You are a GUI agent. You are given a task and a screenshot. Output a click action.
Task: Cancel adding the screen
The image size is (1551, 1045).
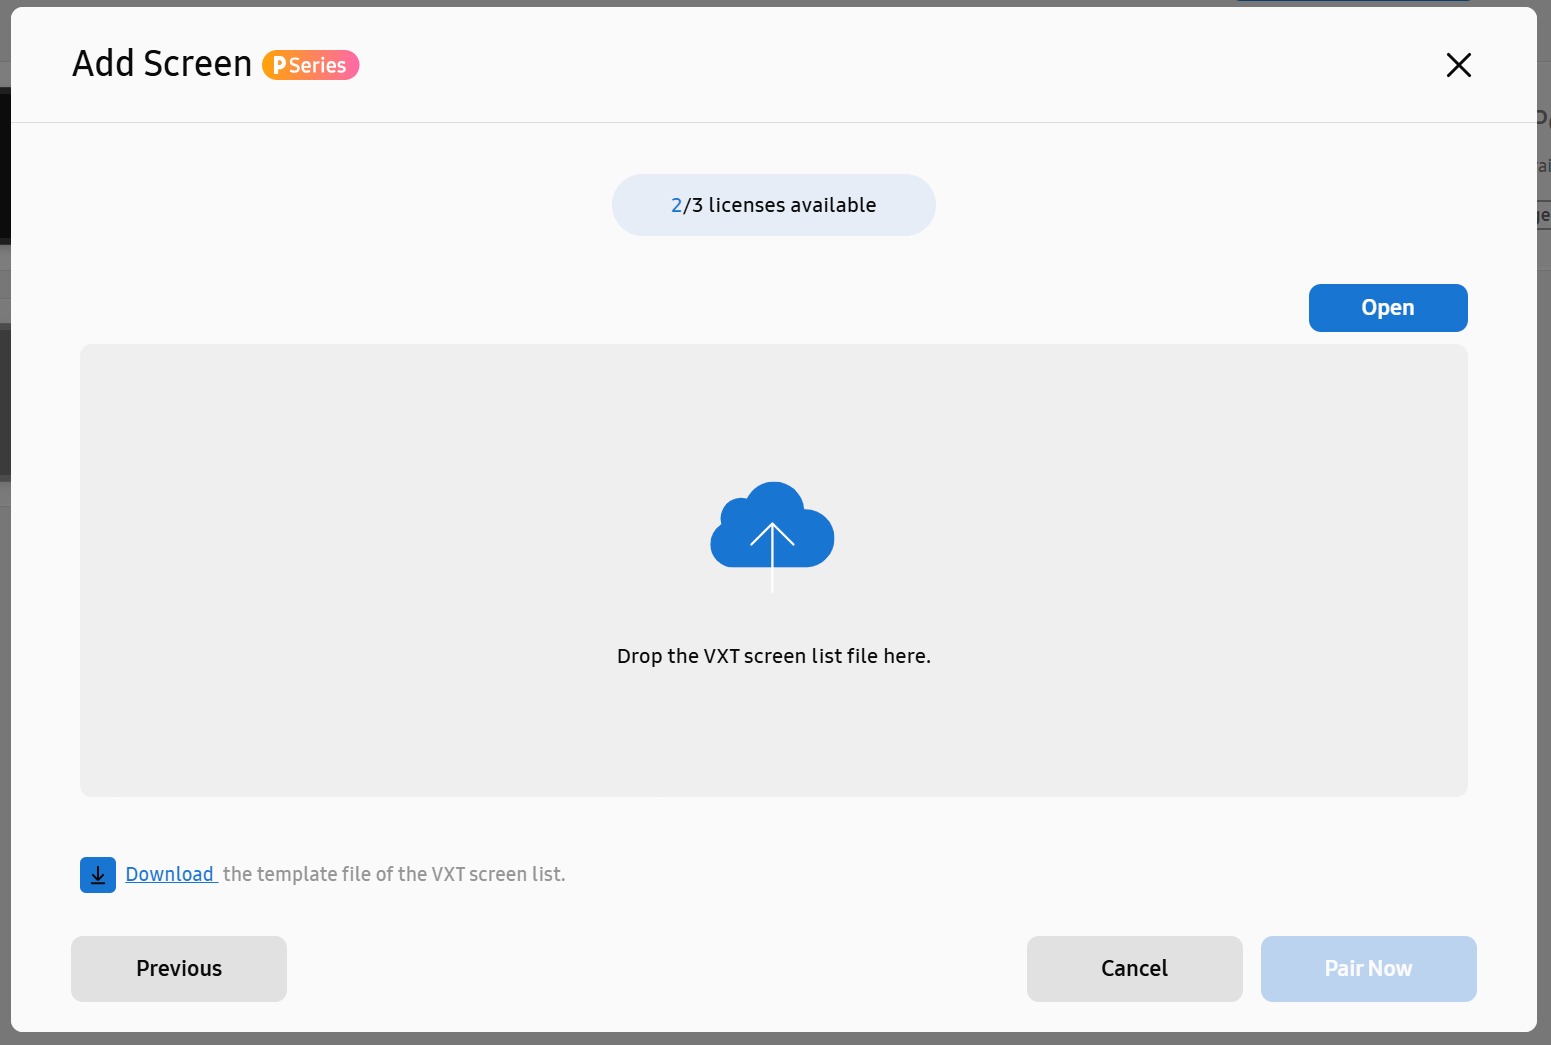pos(1134,969)
